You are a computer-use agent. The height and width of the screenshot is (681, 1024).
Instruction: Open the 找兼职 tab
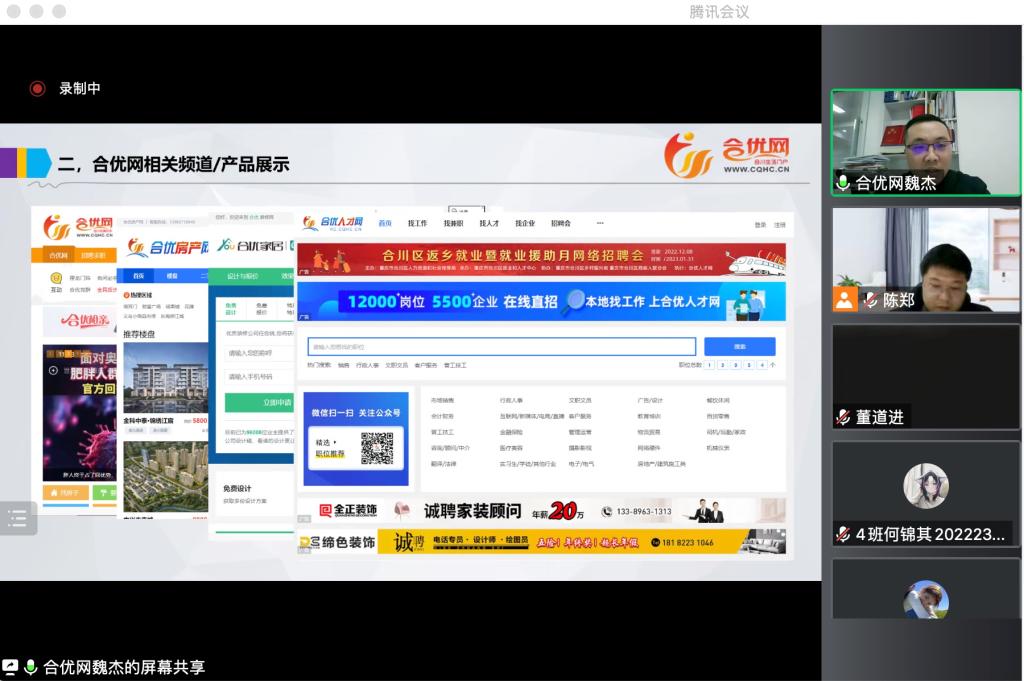tap(453, 223)
